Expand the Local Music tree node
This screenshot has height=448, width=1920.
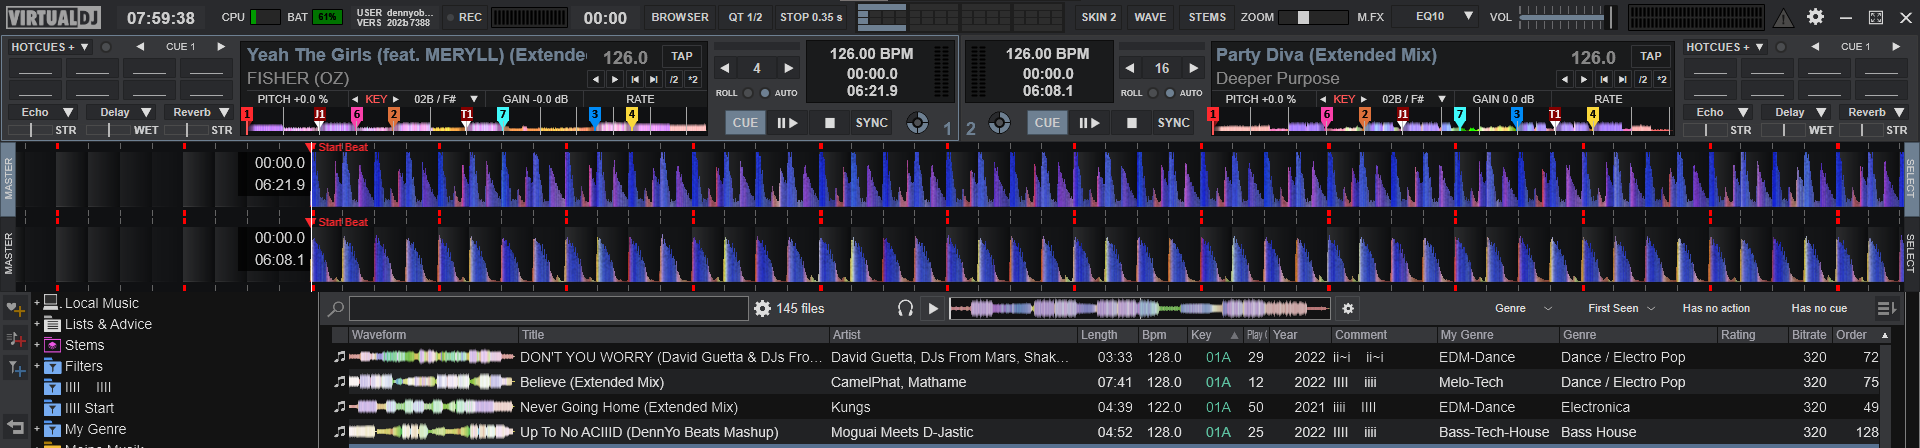(x=37, y=303)
